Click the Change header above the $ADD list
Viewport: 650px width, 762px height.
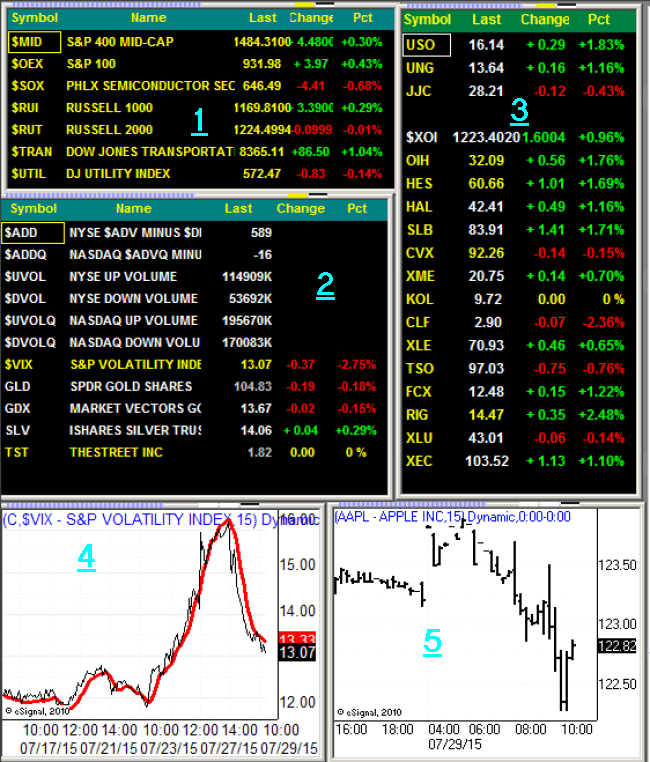tap(300, 209)
